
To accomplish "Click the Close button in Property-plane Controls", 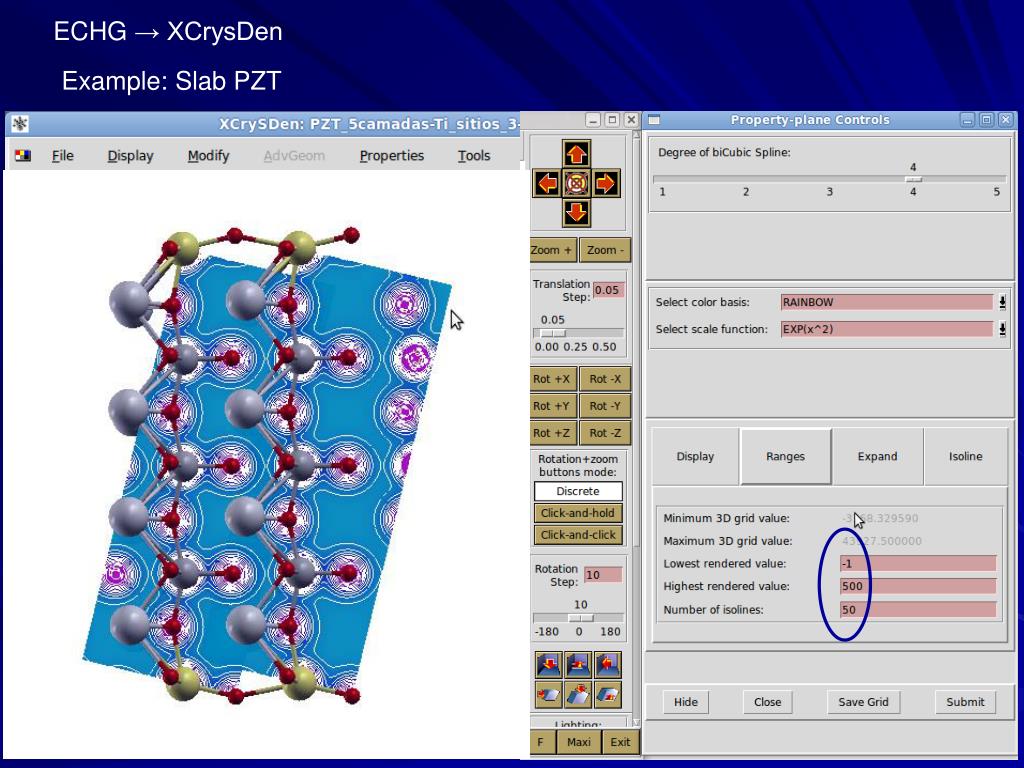I will [x=767, y=702].
